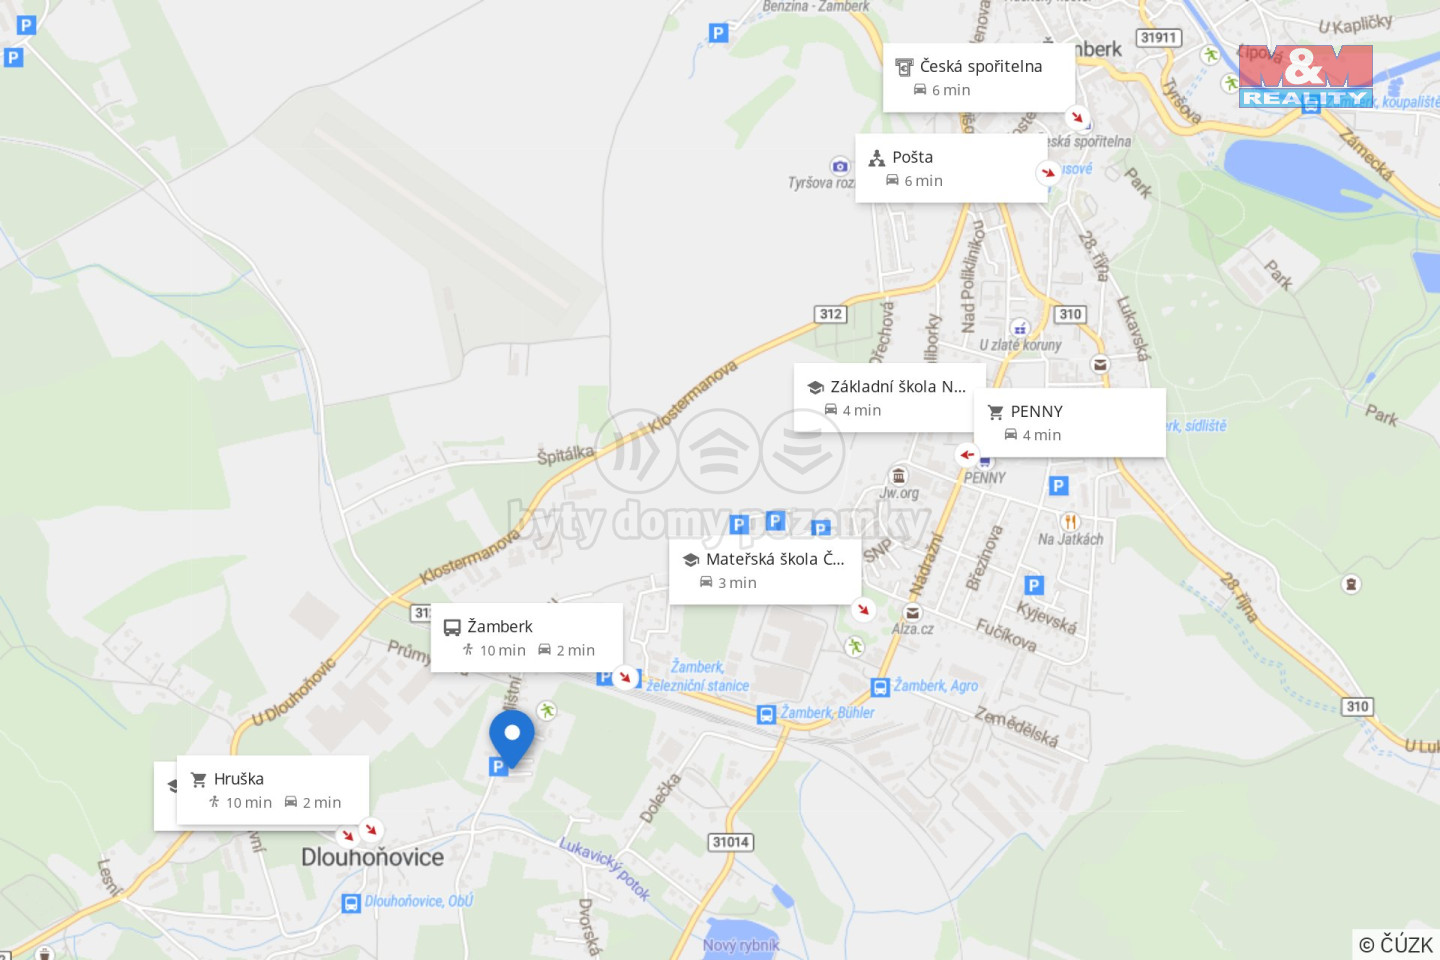The image size is (1440, 960).
Task: Click the red arrow marker near Pošta
Action: tap(1047, 172)
